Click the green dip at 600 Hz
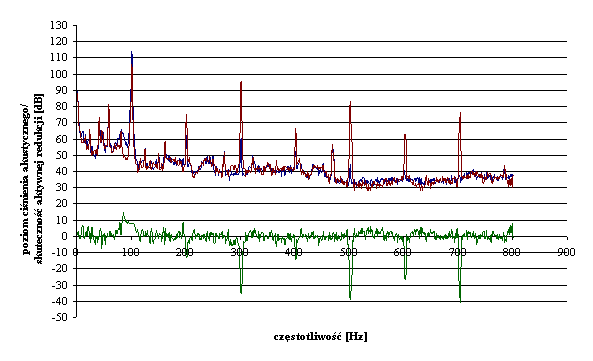593x361 pixels. pyautogui.click(x=405, y=279)
